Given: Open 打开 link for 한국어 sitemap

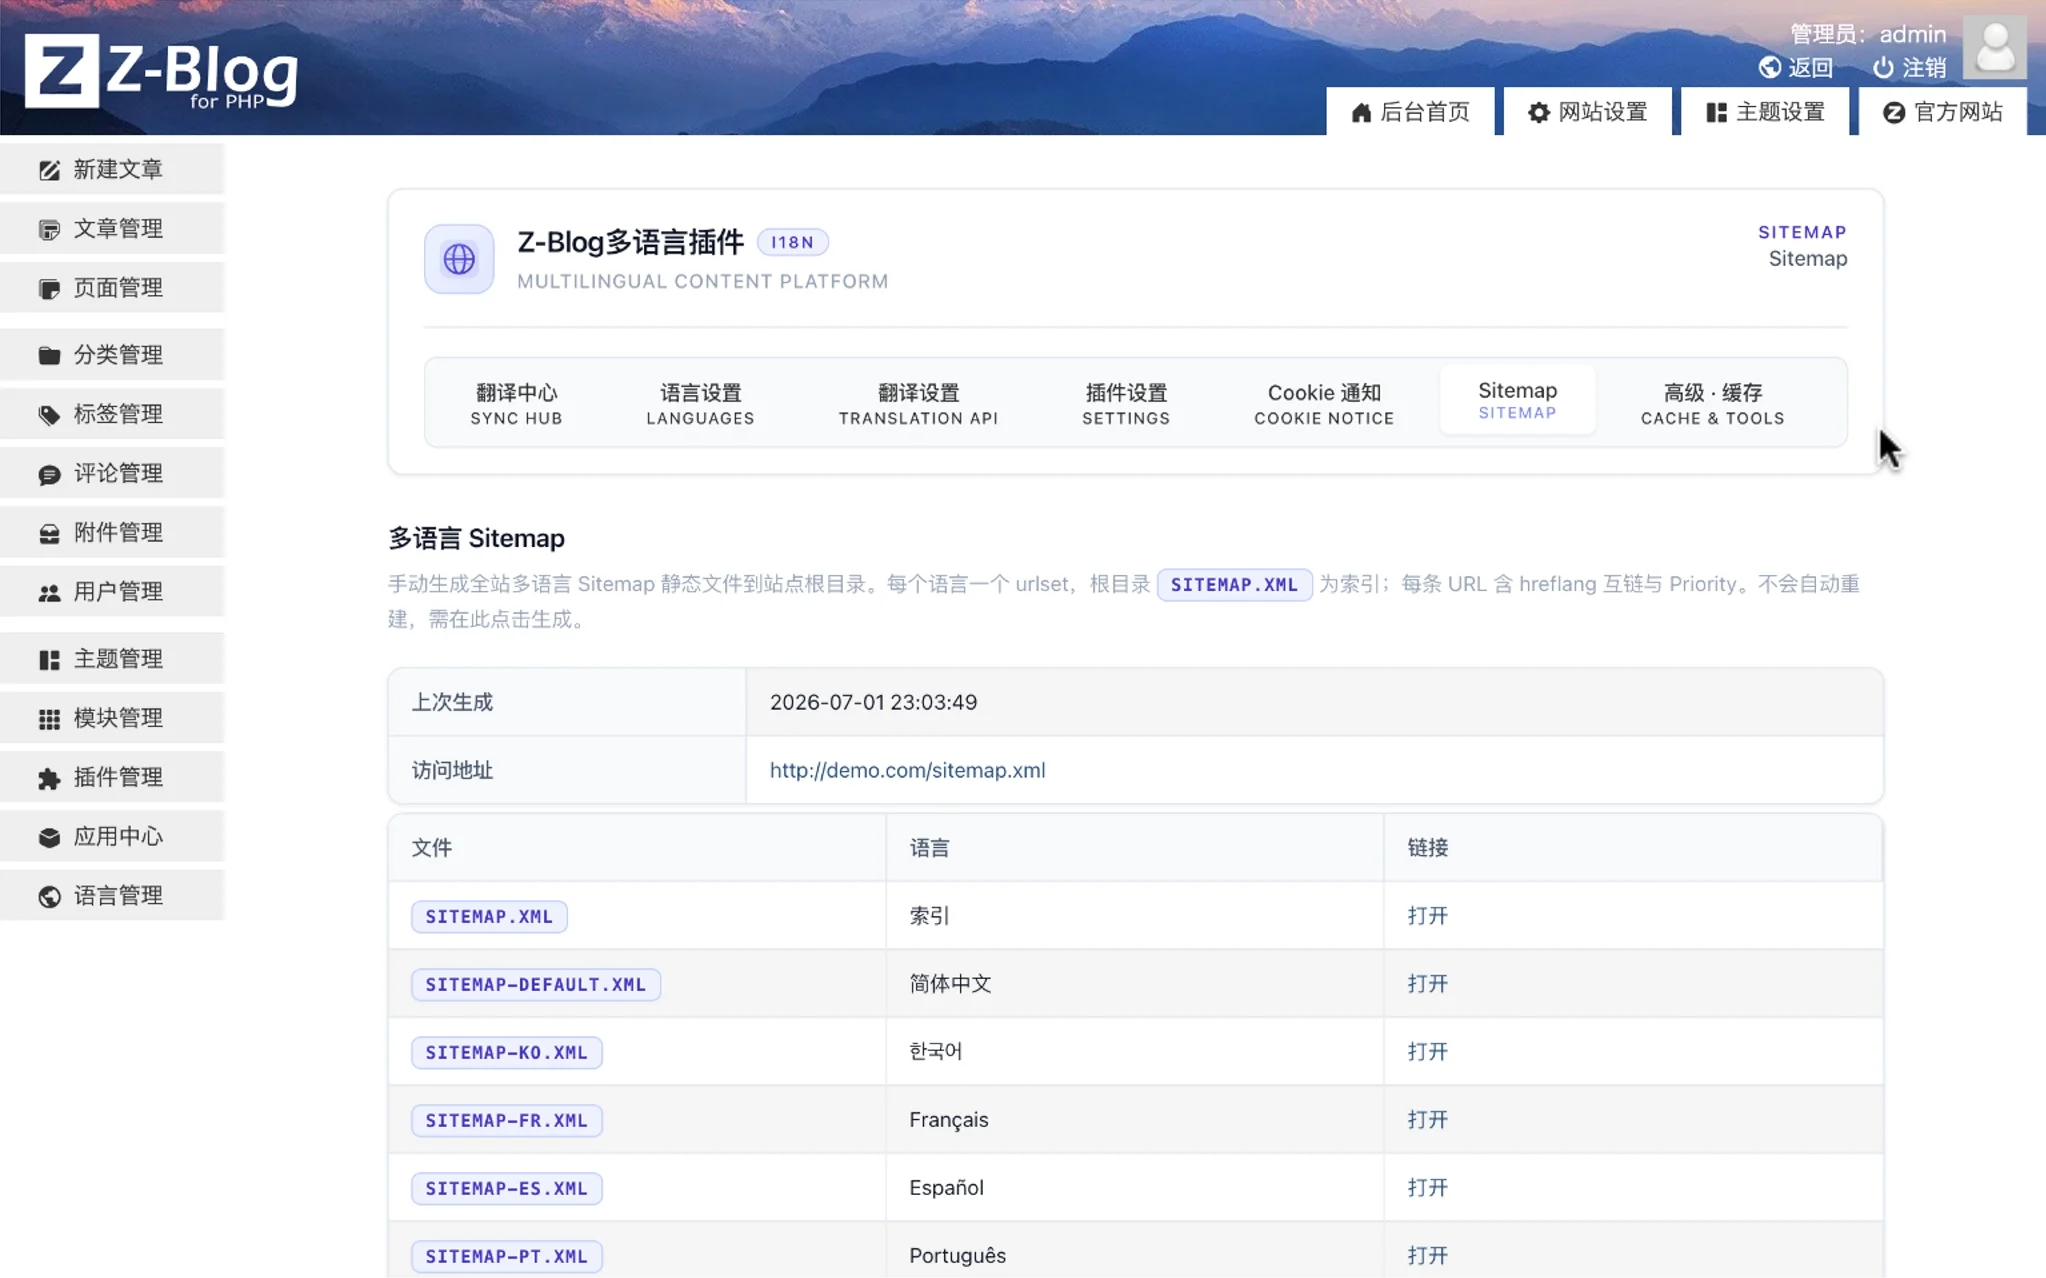Looking at the screenshot, I should 1427,1052.
